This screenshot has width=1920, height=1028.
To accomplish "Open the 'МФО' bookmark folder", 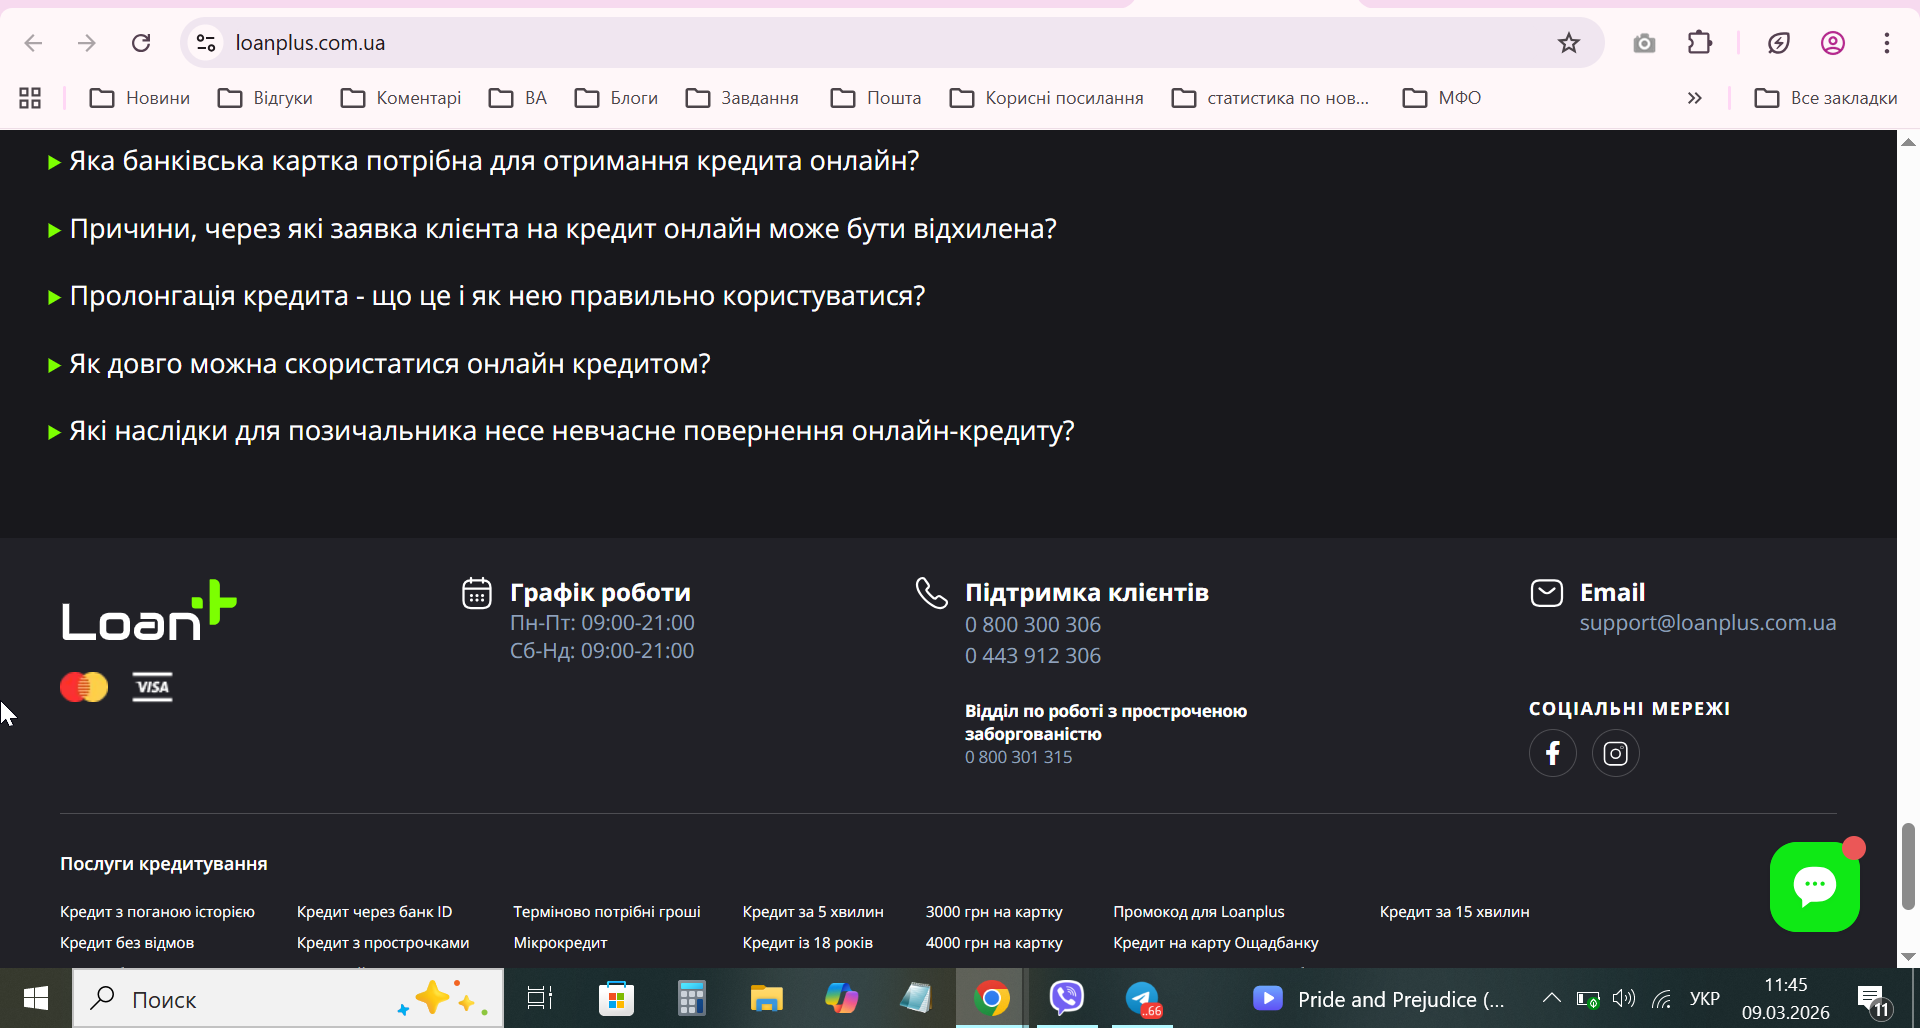I will pos(1442,98).
